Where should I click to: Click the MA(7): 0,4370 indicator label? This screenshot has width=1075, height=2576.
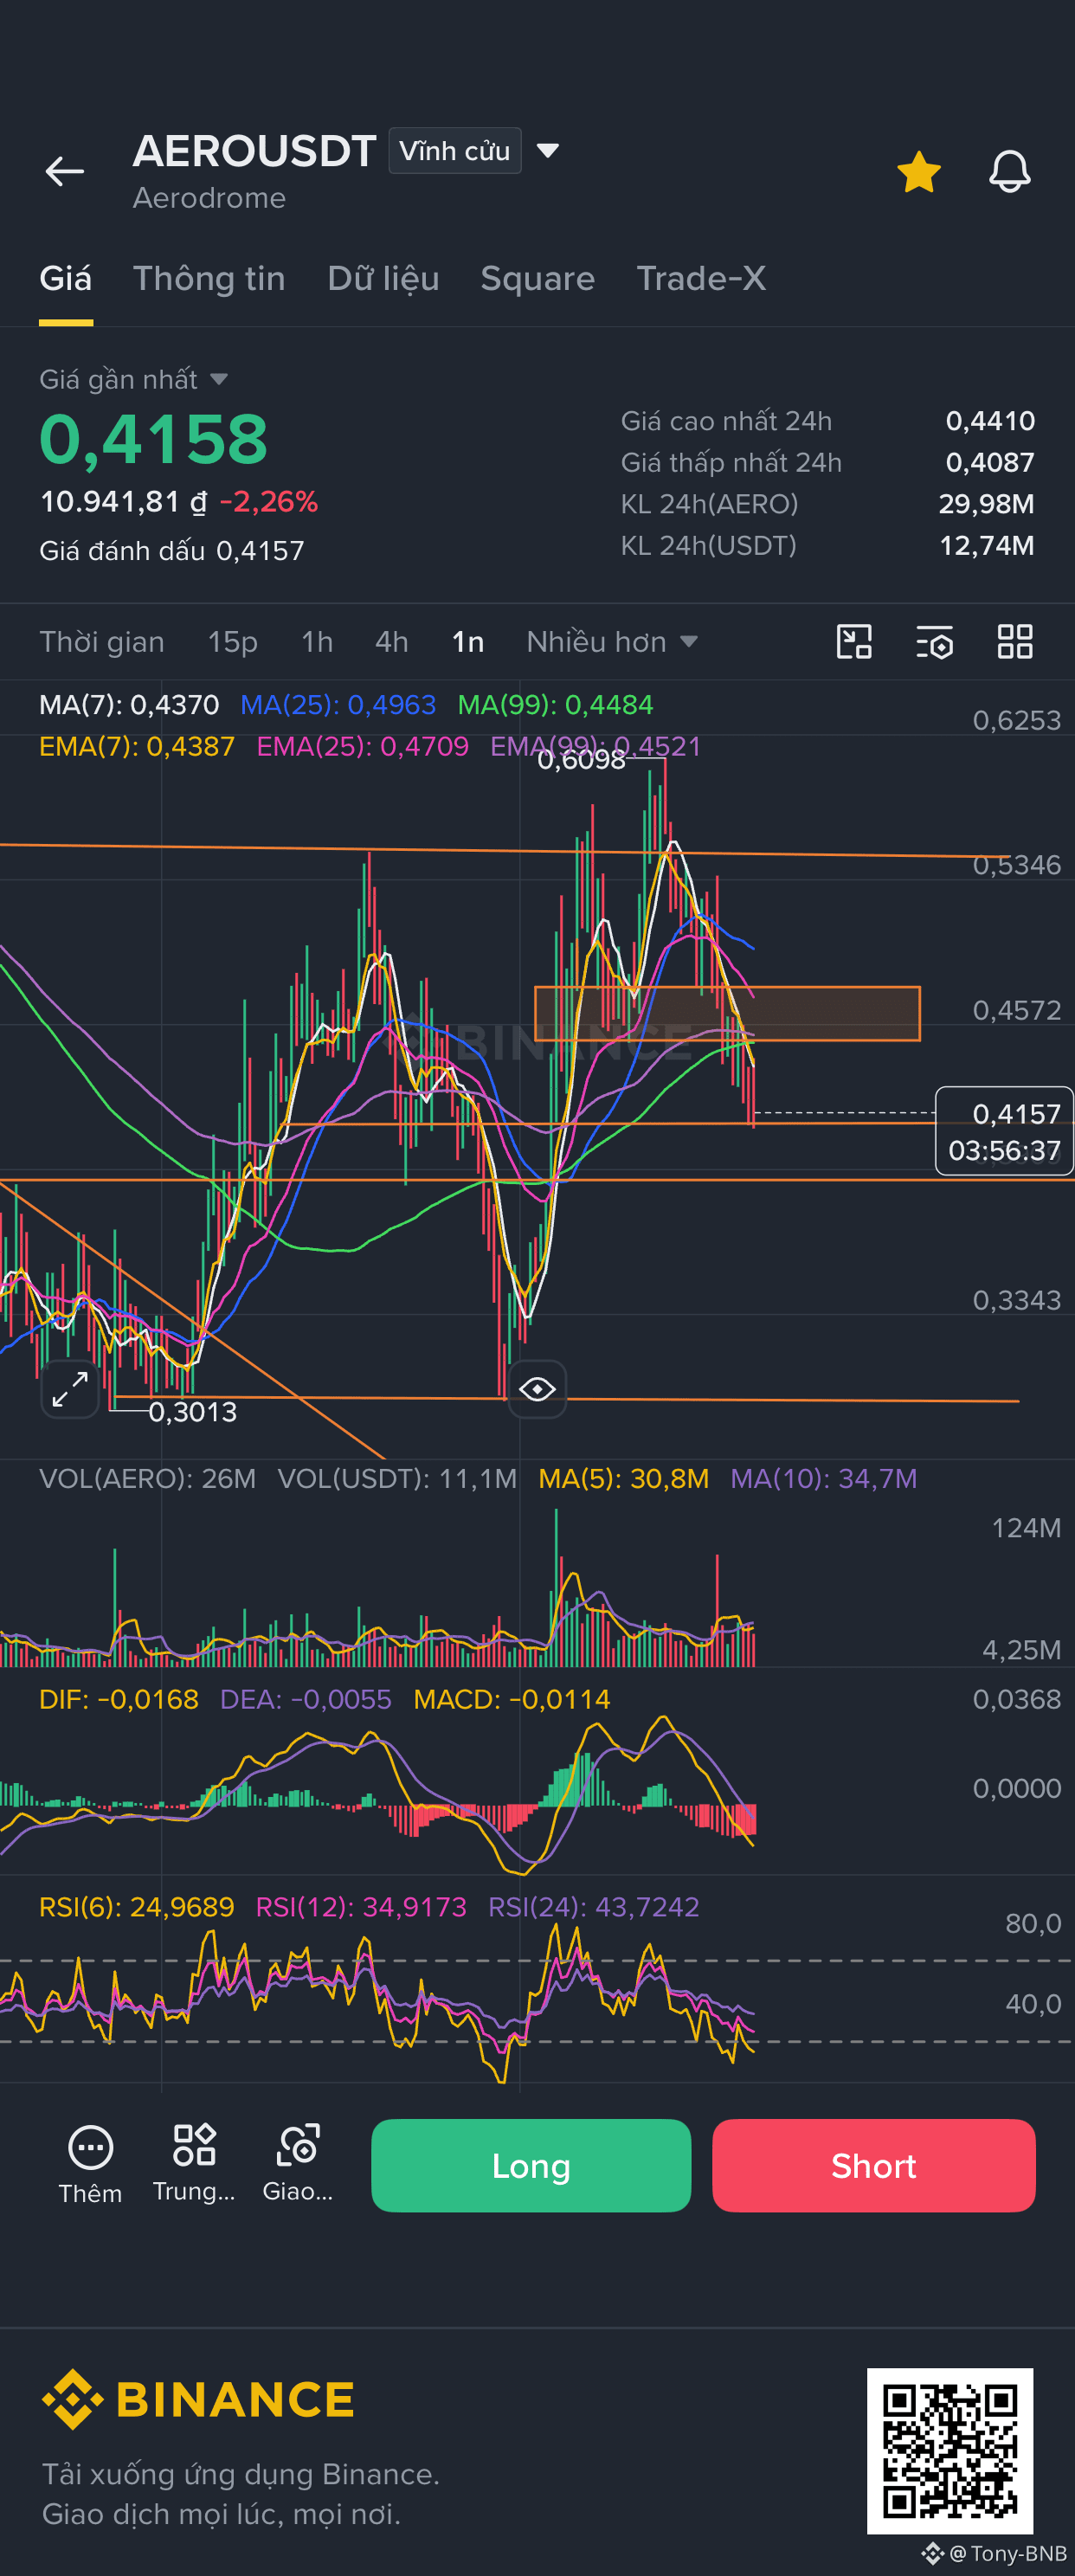(129, 704)
